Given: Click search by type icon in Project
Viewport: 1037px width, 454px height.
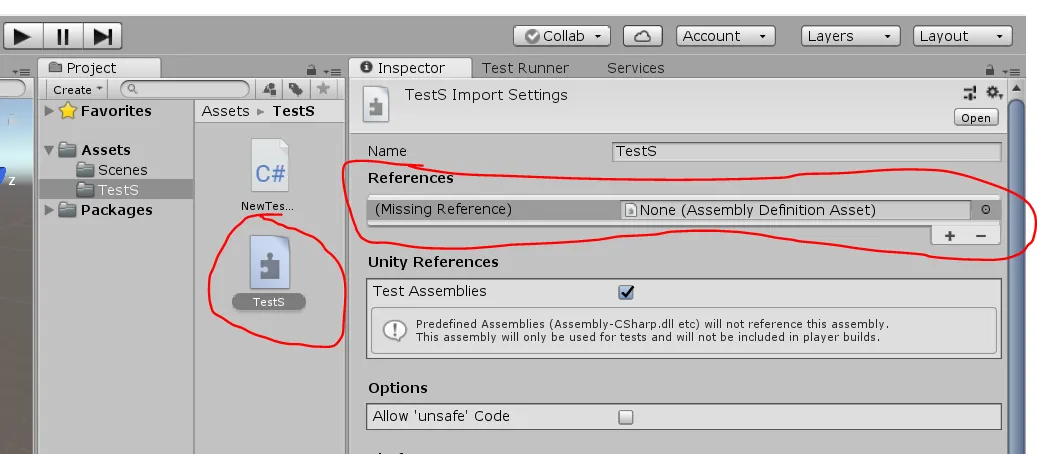Looking at the screenshot, I should pos(270,89).
